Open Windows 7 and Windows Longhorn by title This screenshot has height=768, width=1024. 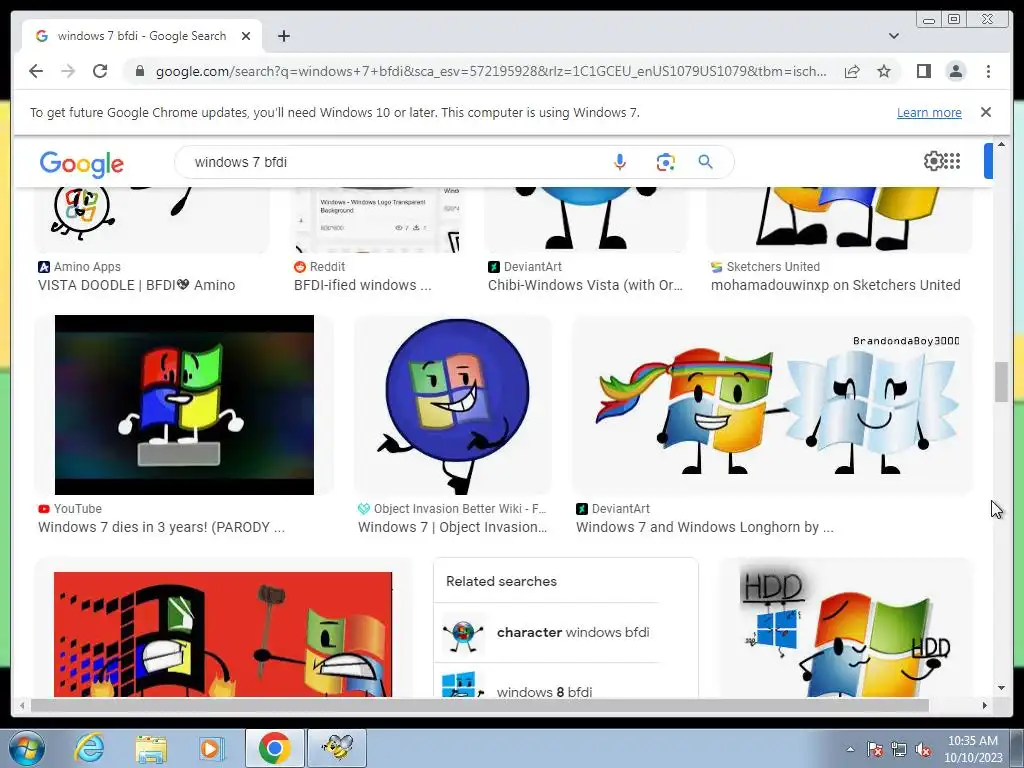(705, 527)
